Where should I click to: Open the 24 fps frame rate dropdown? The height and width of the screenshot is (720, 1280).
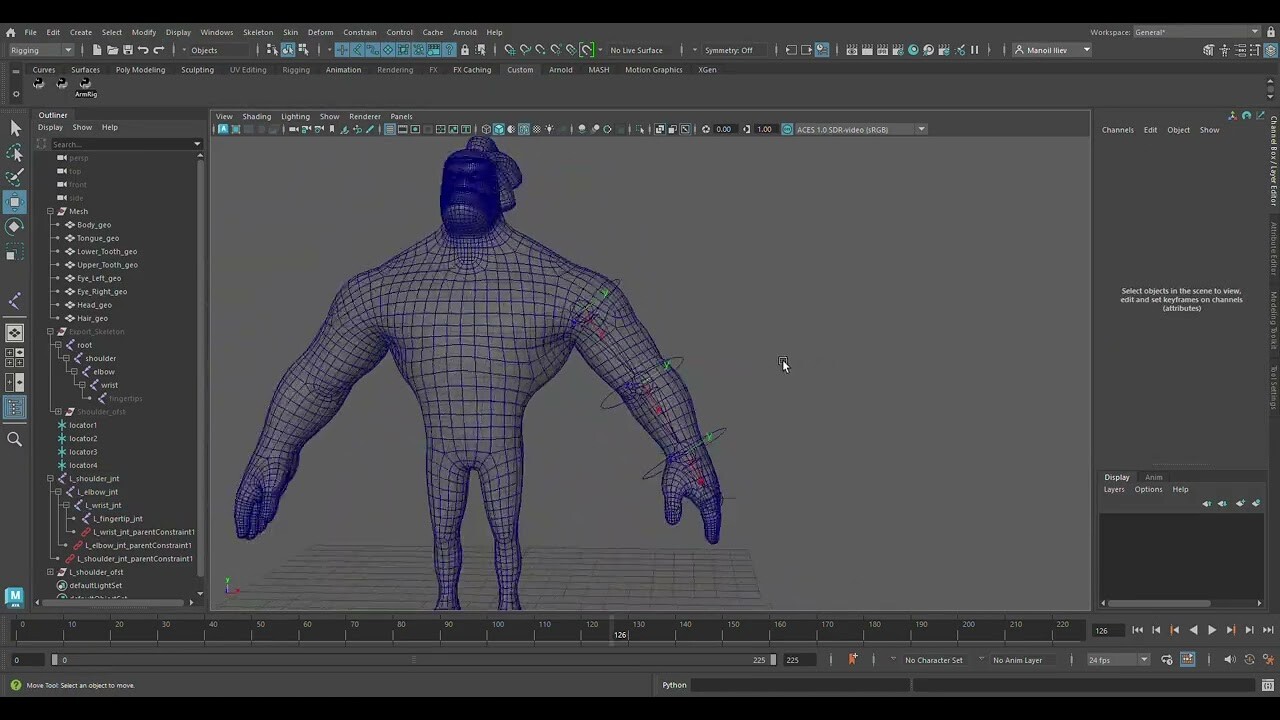click(x=1144, y=660)
